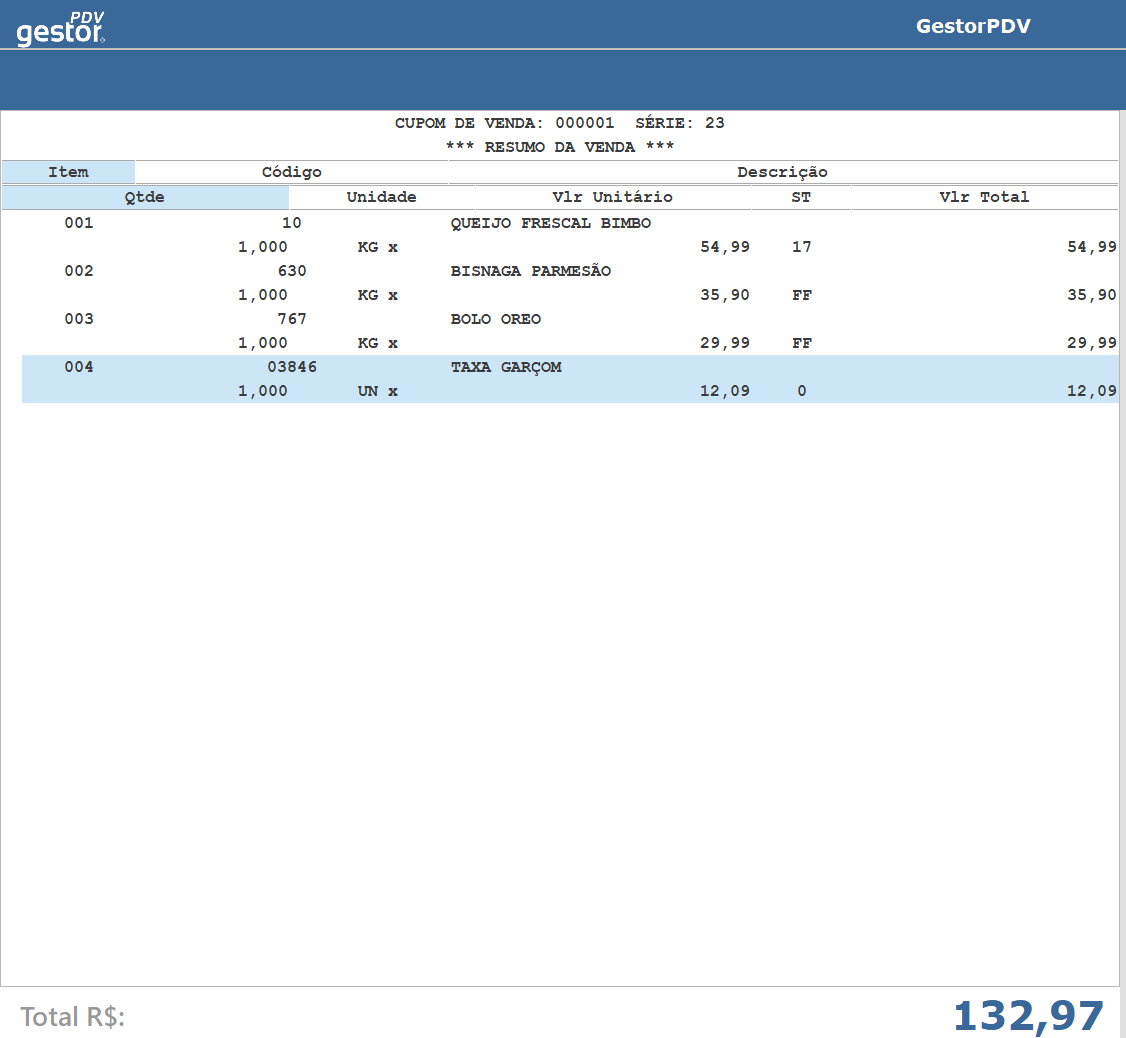The width and height of the screenshot is (1126, 1038).
Task: Select the BOLO OREO item row
Action: pyautogui.click(x=495, y=319)
